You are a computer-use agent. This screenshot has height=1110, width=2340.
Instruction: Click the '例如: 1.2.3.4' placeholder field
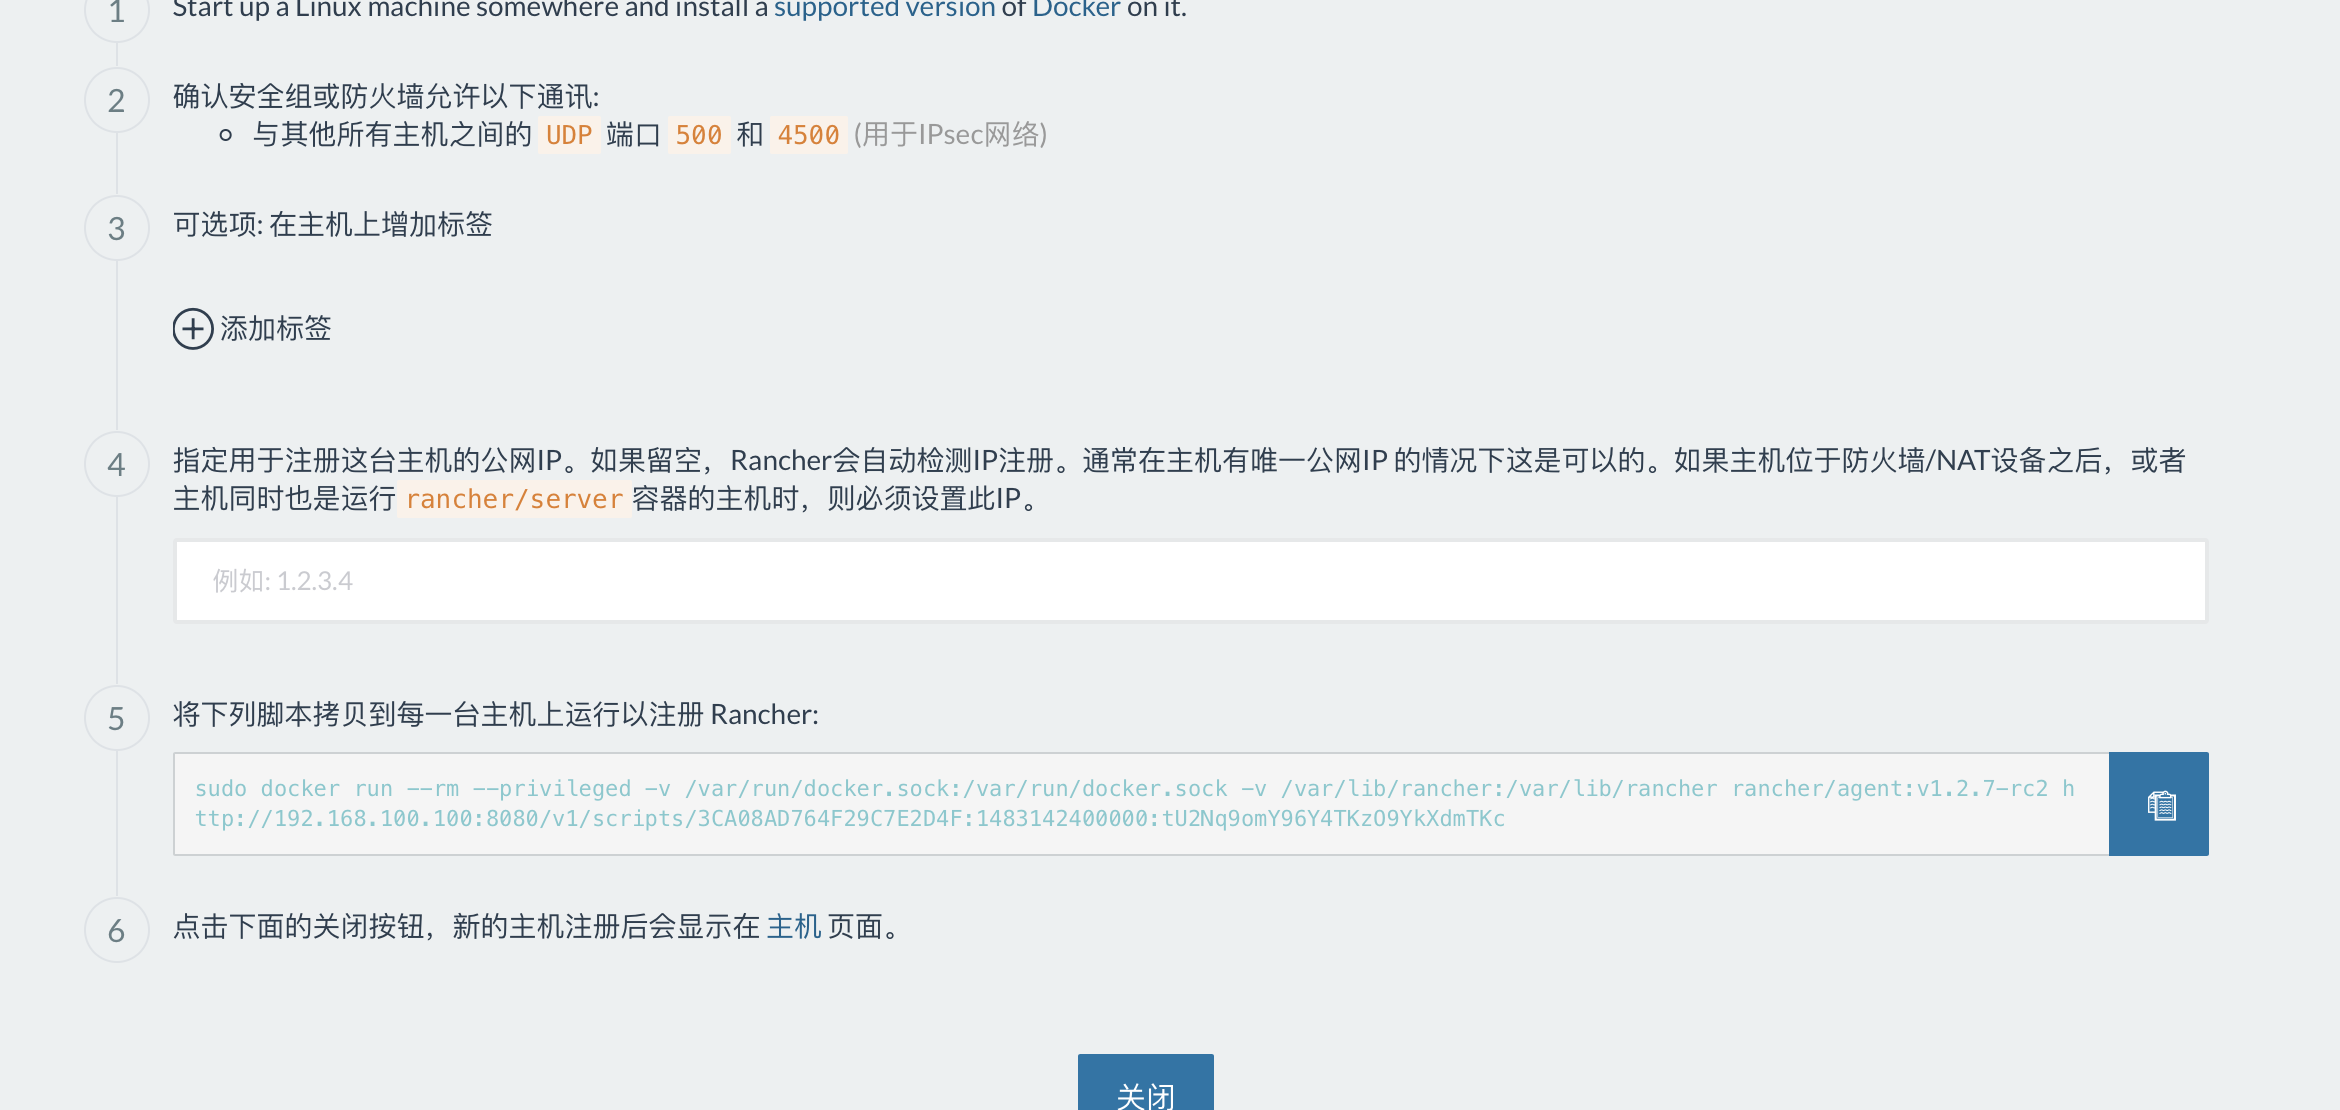(283, 580)
